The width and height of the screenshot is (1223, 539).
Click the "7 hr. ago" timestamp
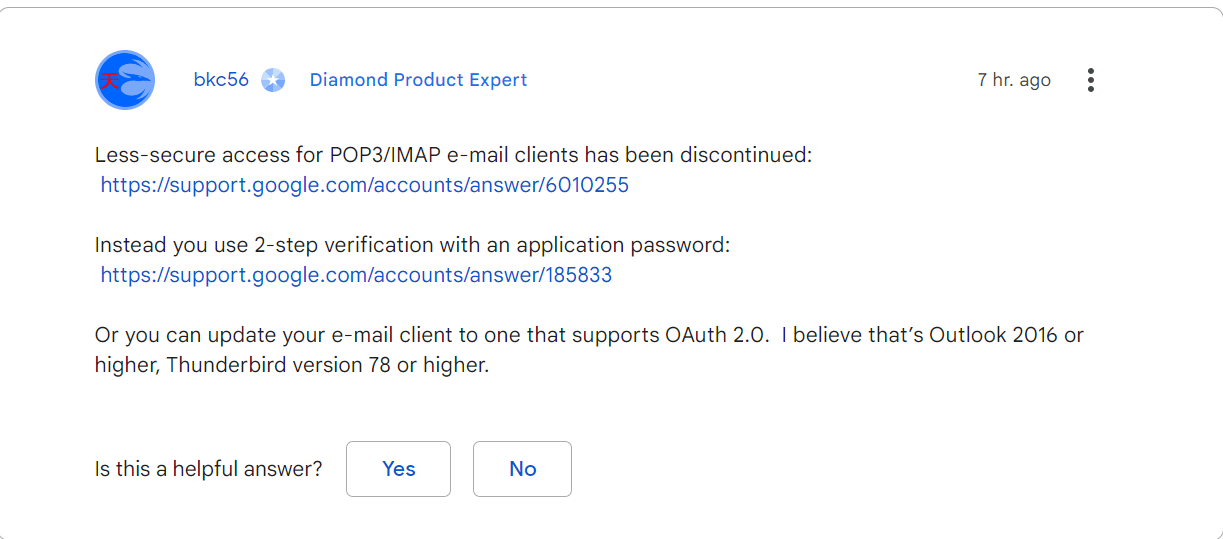pos(1014,80)
